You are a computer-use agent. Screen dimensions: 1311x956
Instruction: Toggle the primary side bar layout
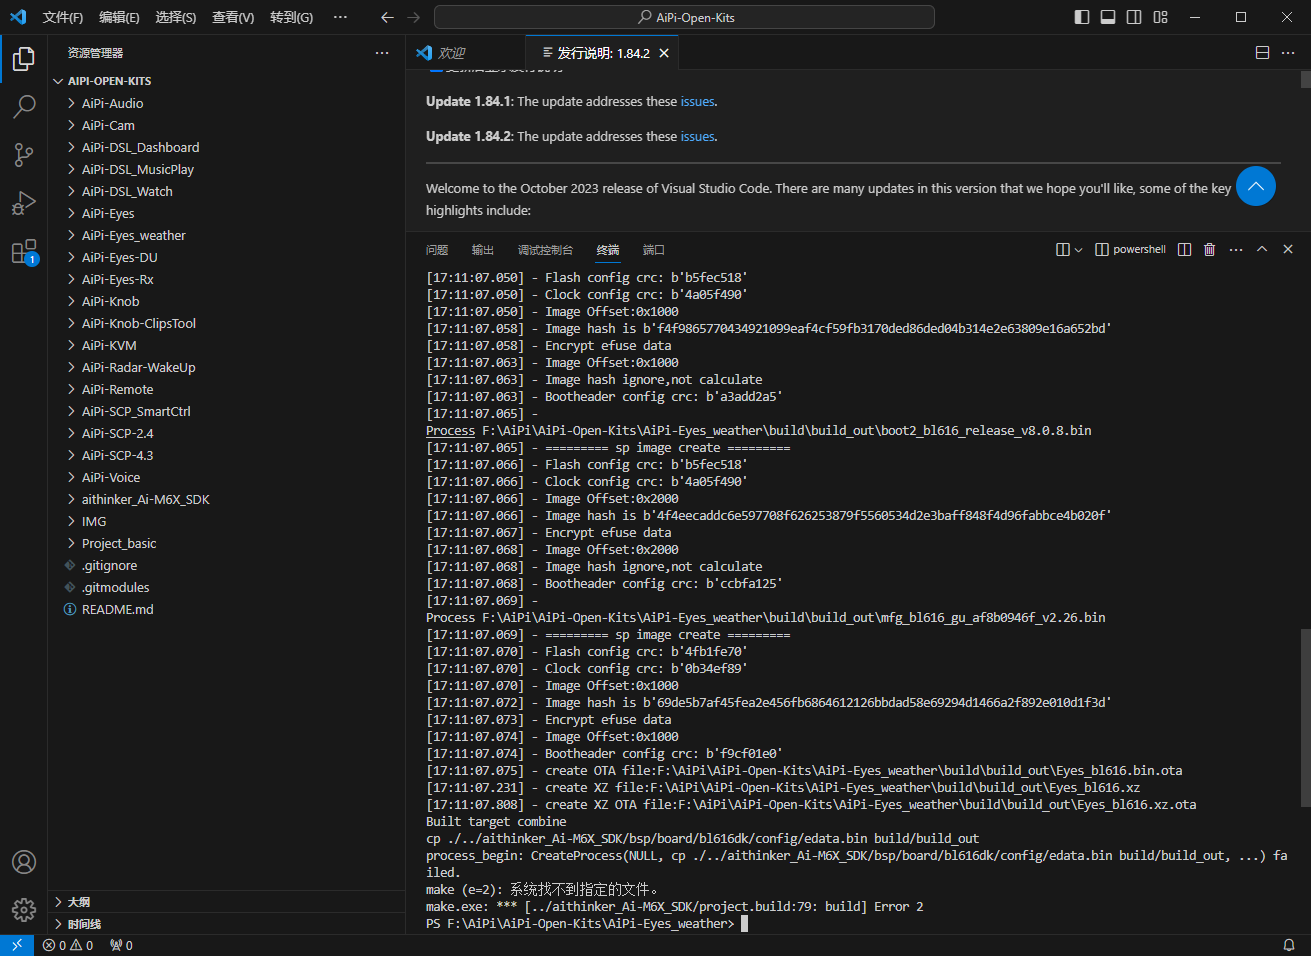pyautogui.click(x=1082, y=17)
